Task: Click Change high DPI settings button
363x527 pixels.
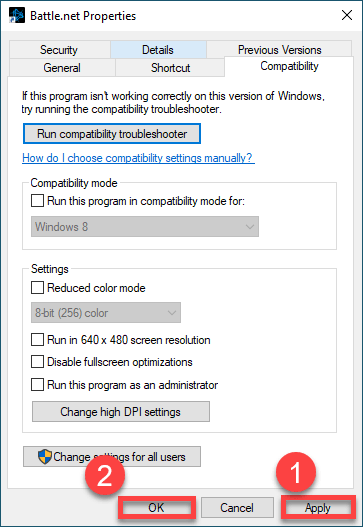Action: click(121, 411)
